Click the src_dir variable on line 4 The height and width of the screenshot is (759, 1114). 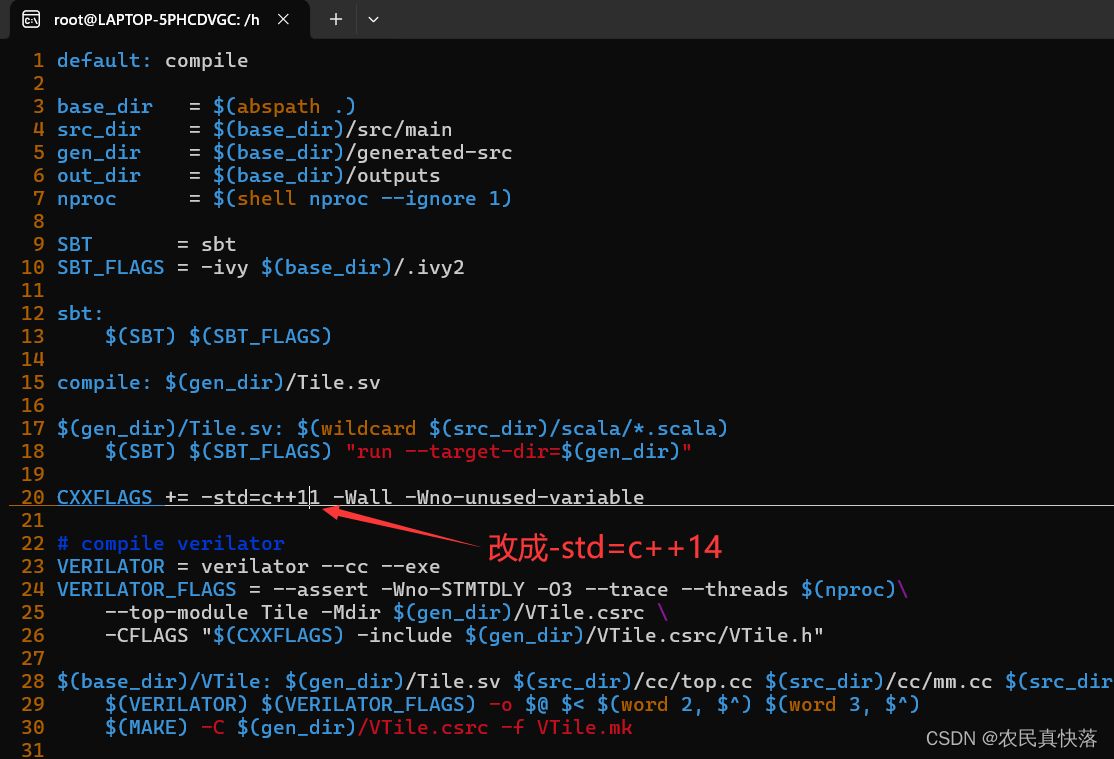click(99, 129)
